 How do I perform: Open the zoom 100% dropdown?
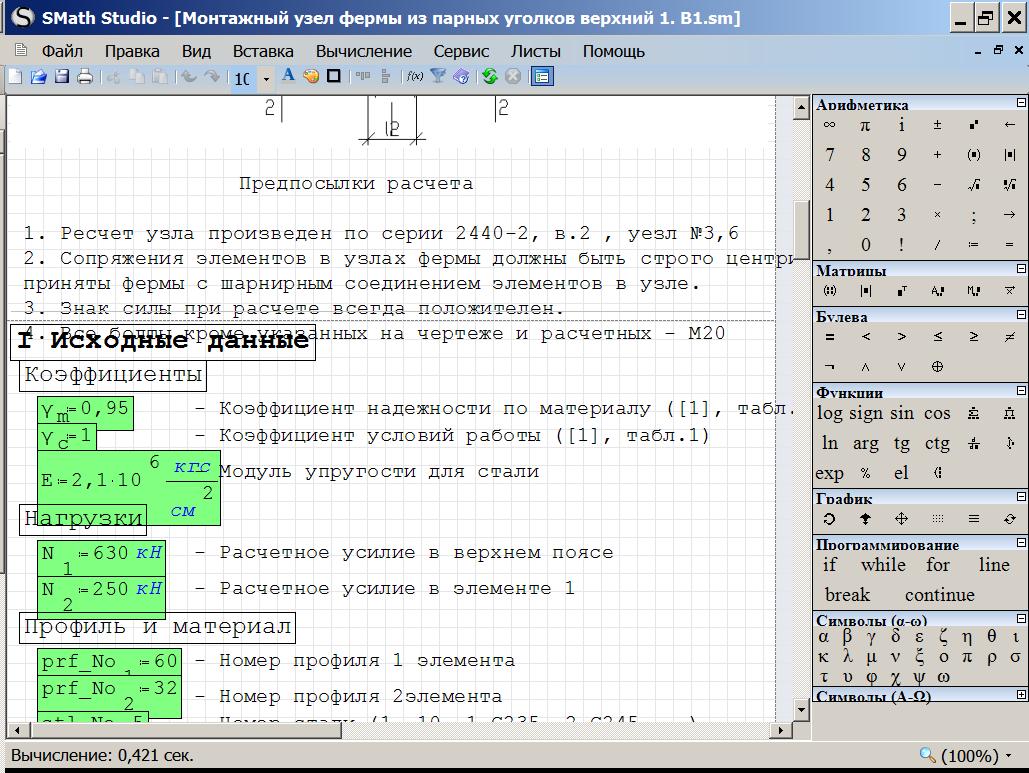click(x=1008, y=756)
